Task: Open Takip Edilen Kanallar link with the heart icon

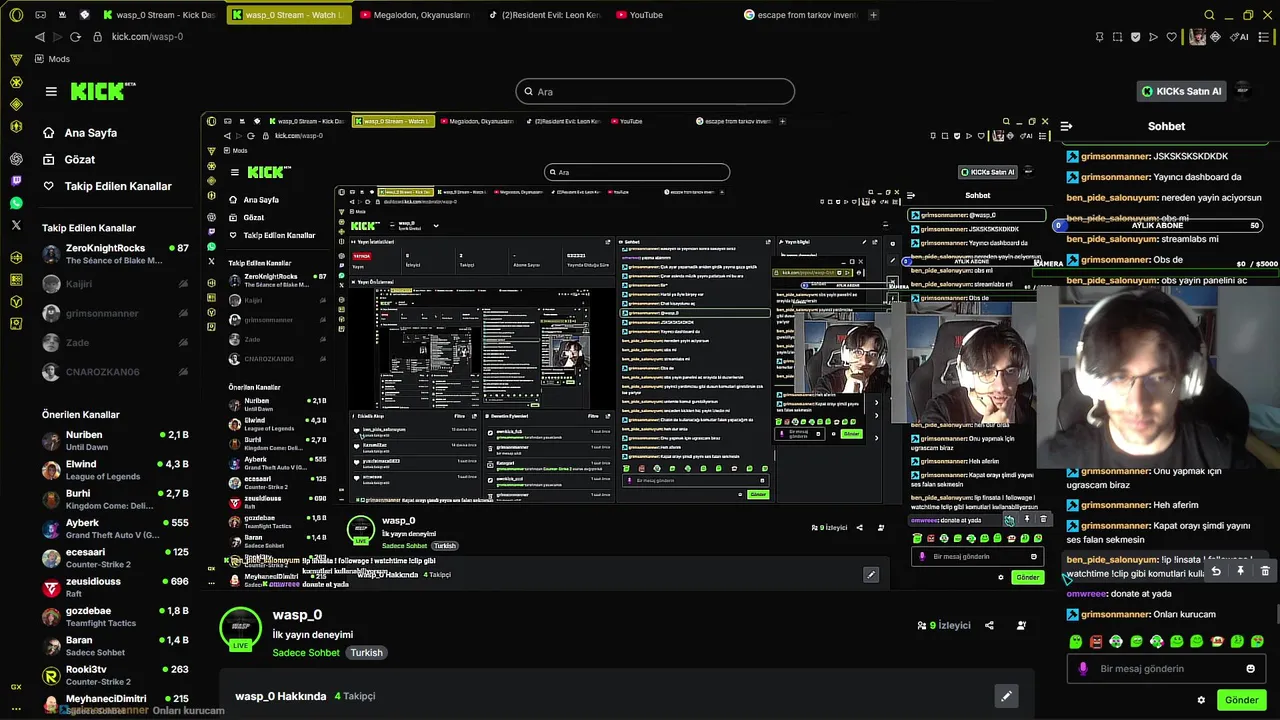Action: (x=107, y=186)
